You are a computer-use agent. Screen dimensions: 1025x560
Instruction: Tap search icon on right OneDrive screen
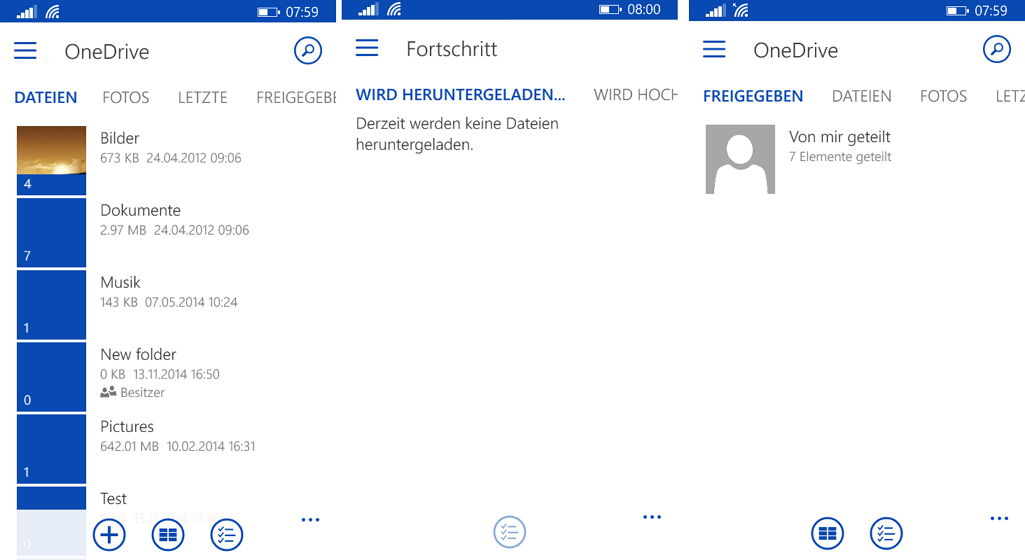[996, 49]
